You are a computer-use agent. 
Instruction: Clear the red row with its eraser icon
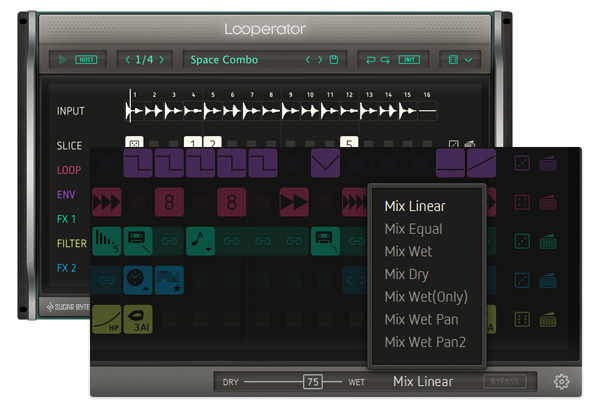[x=548, y=202]
